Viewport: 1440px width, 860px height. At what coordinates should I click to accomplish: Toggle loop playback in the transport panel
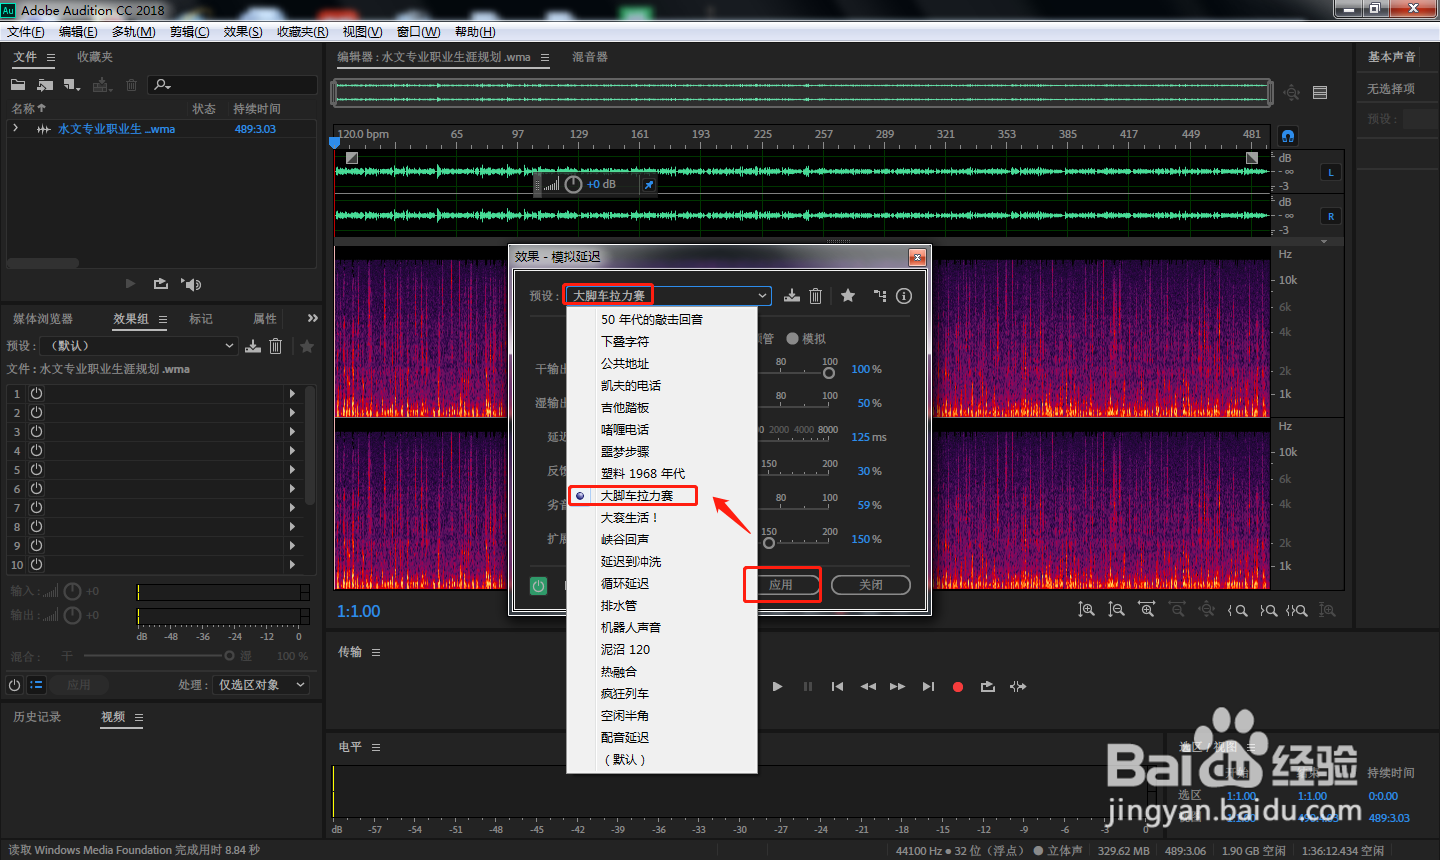point(988,686)
